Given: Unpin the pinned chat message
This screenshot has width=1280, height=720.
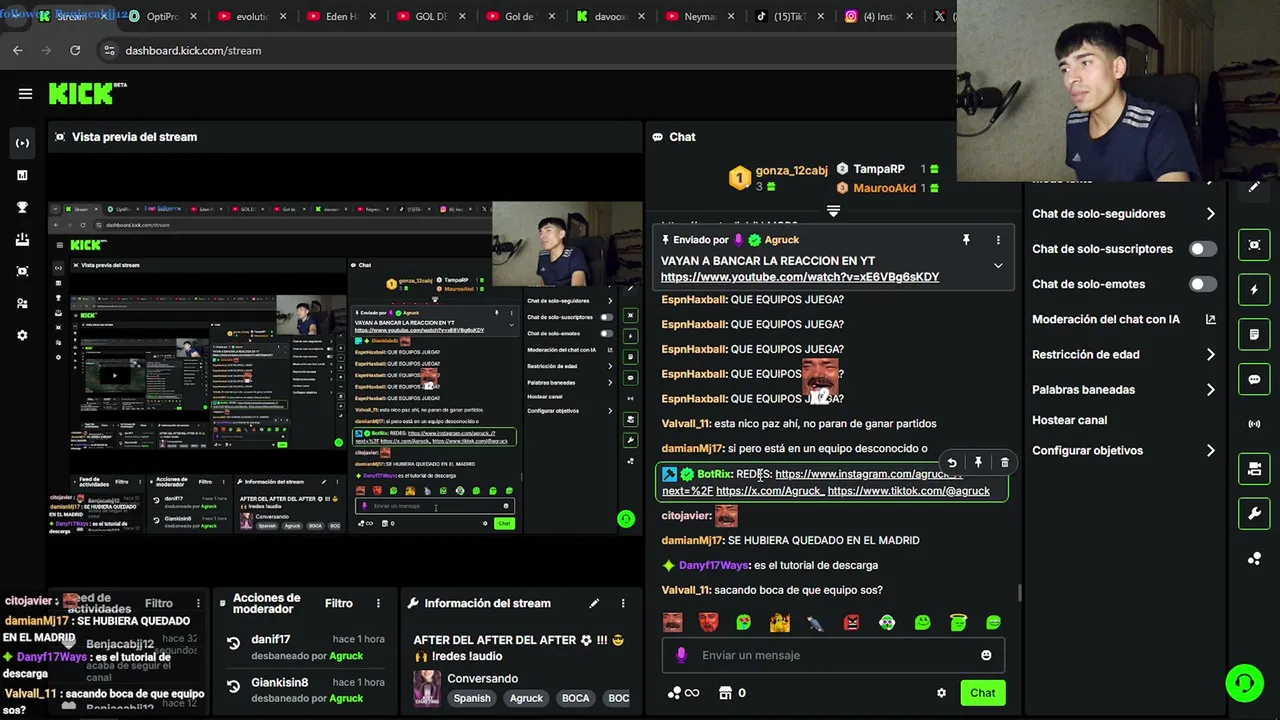Looking at the screenshot, I should (x=966, y=240).
